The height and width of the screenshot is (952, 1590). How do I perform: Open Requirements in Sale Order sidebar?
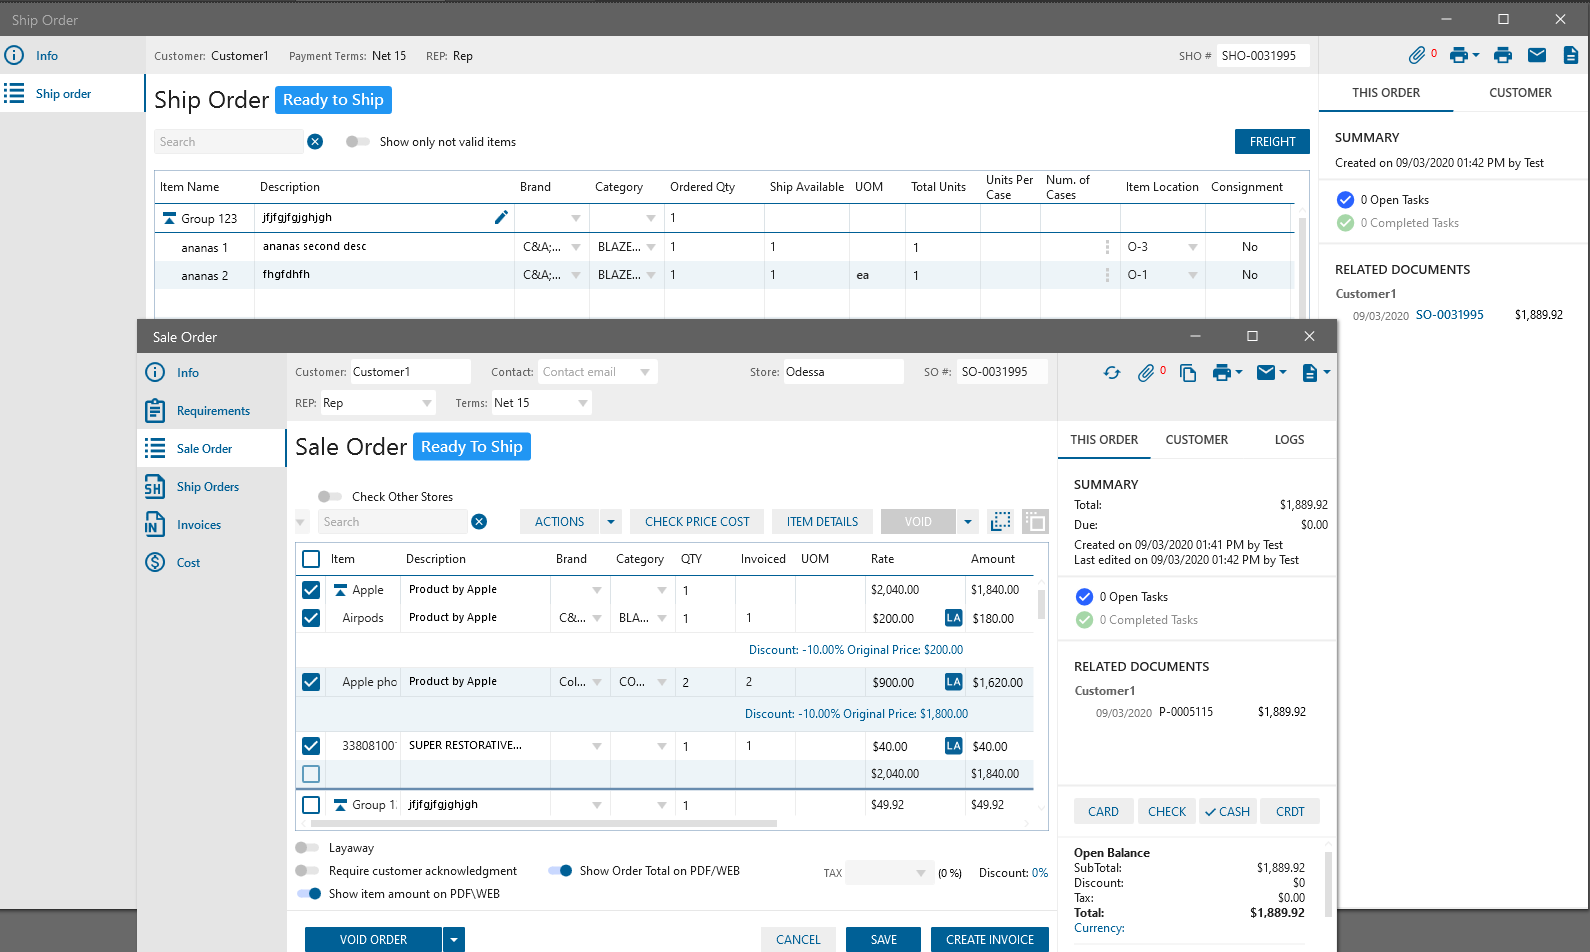[x=213, y=411]
